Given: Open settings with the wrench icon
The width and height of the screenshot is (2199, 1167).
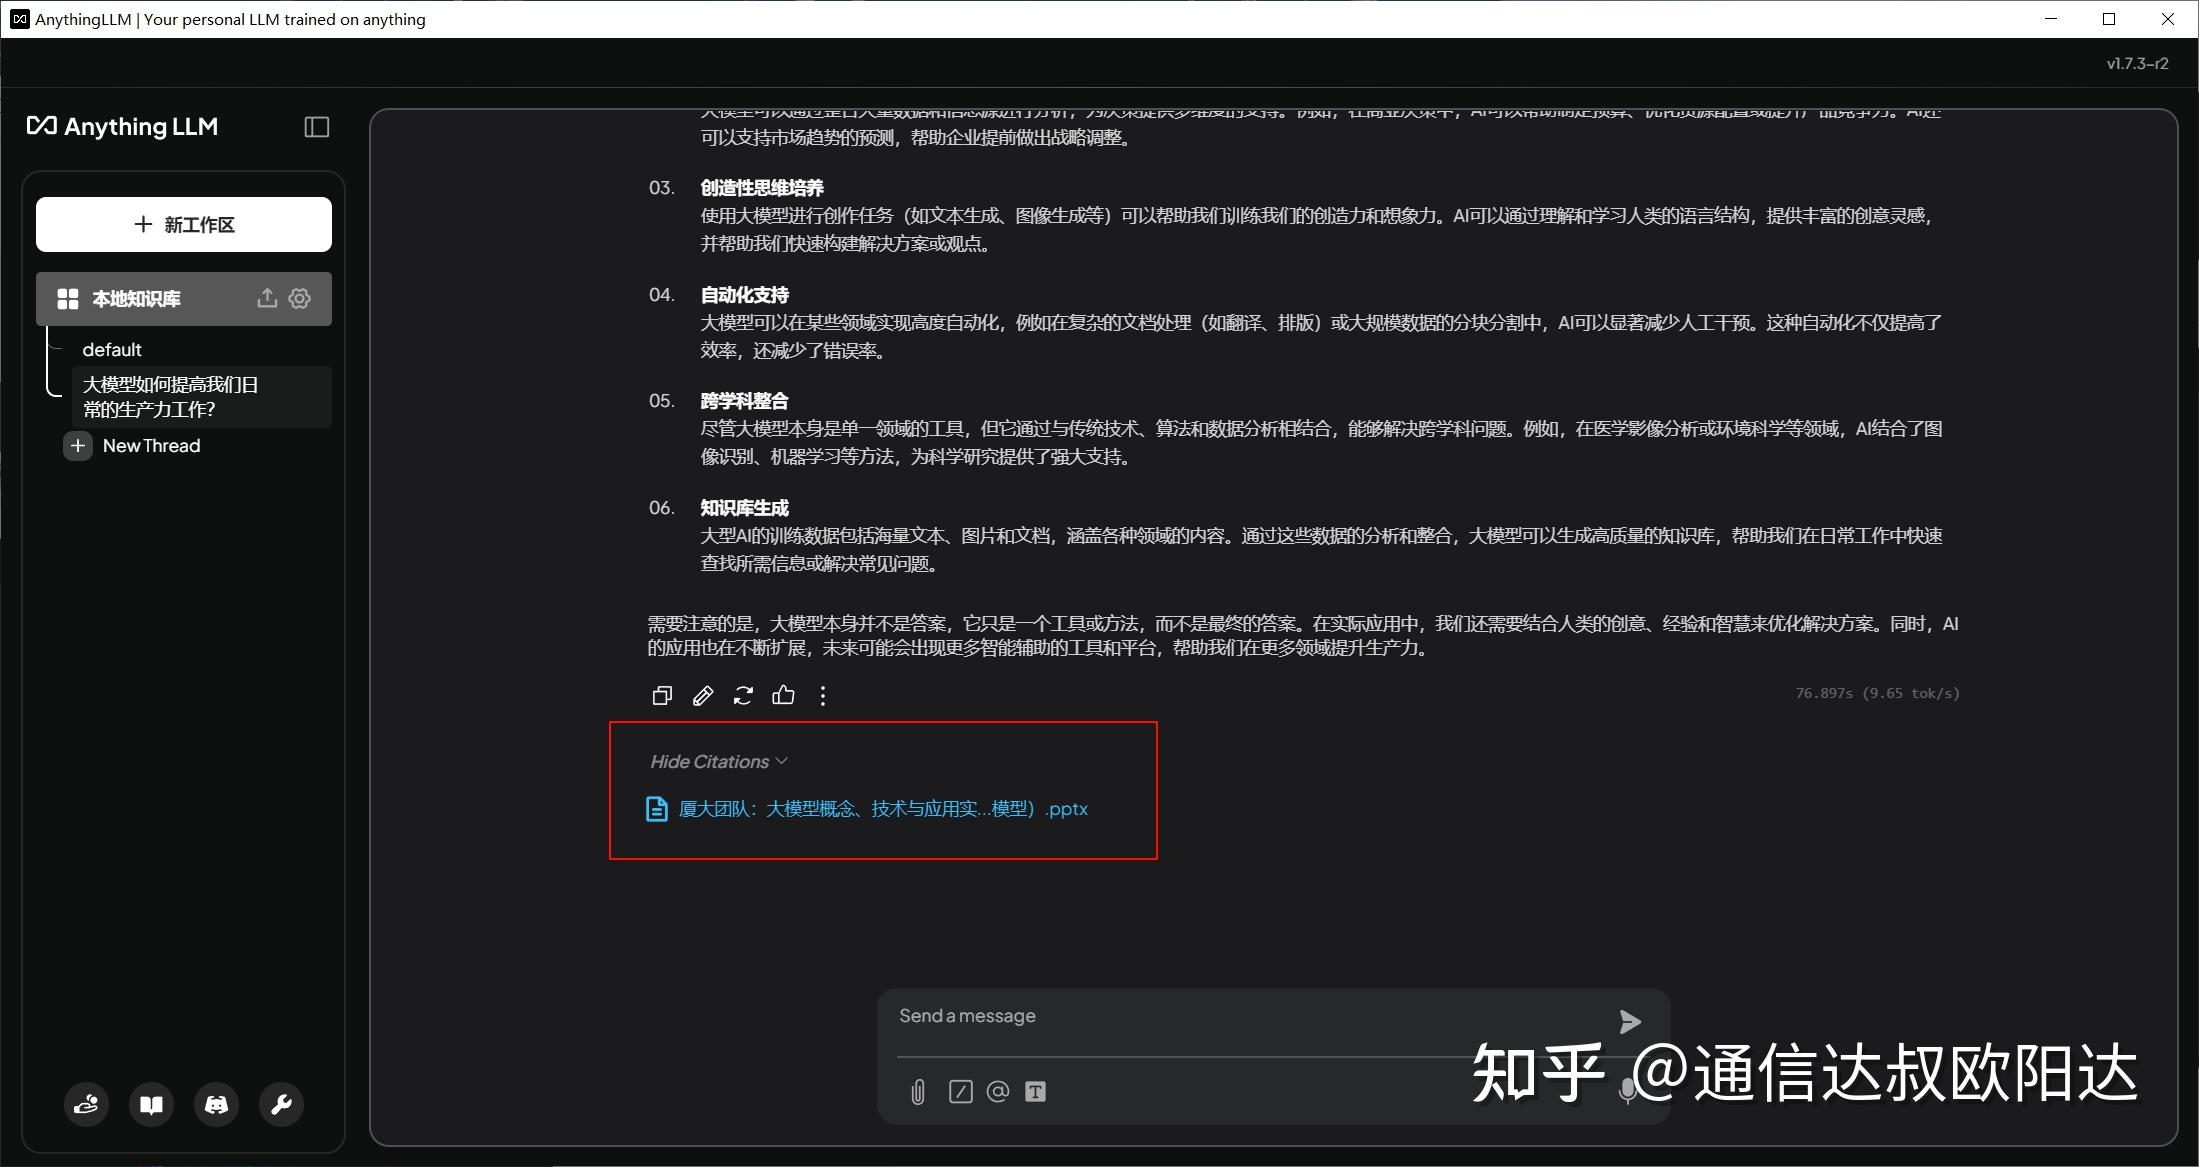Looking at the screenshot, I should click(282, 1105).
